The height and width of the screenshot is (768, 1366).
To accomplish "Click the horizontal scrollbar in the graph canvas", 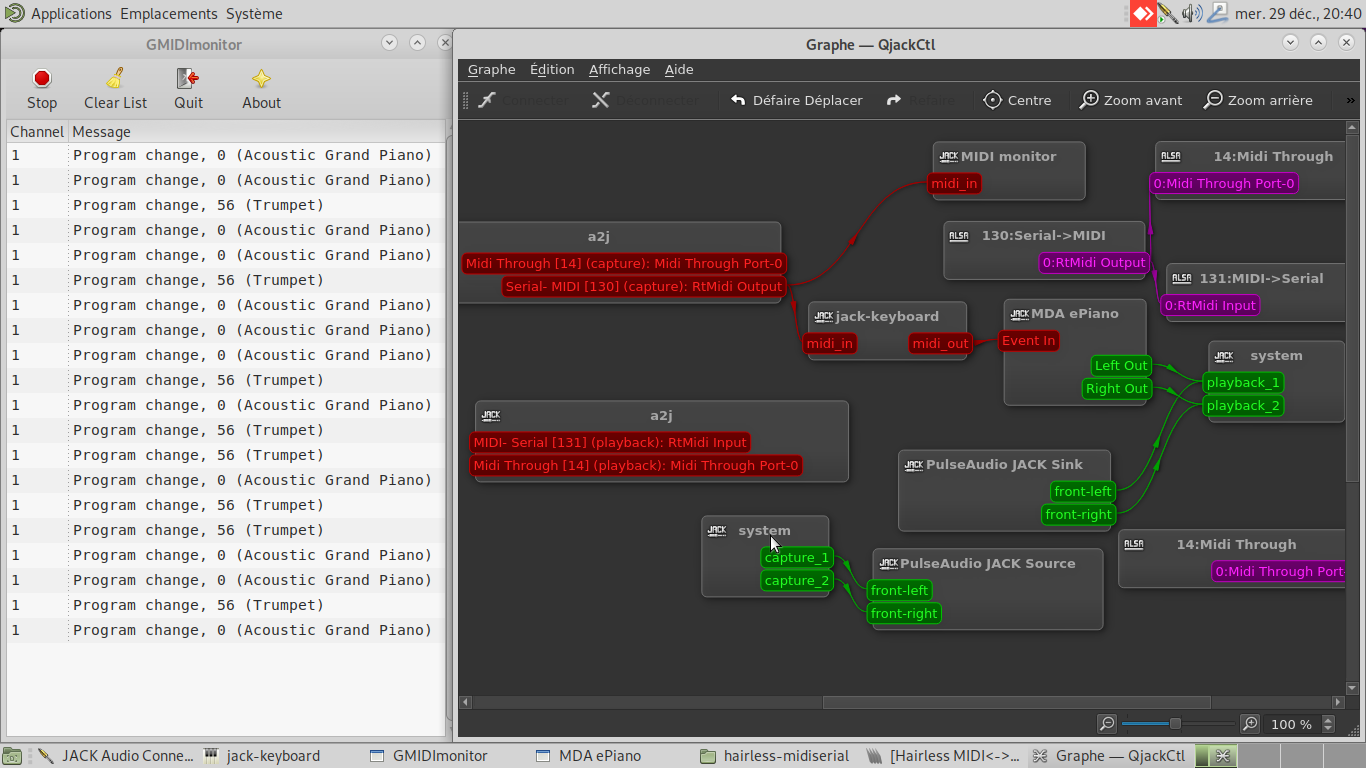I will tap(1016, 703).
